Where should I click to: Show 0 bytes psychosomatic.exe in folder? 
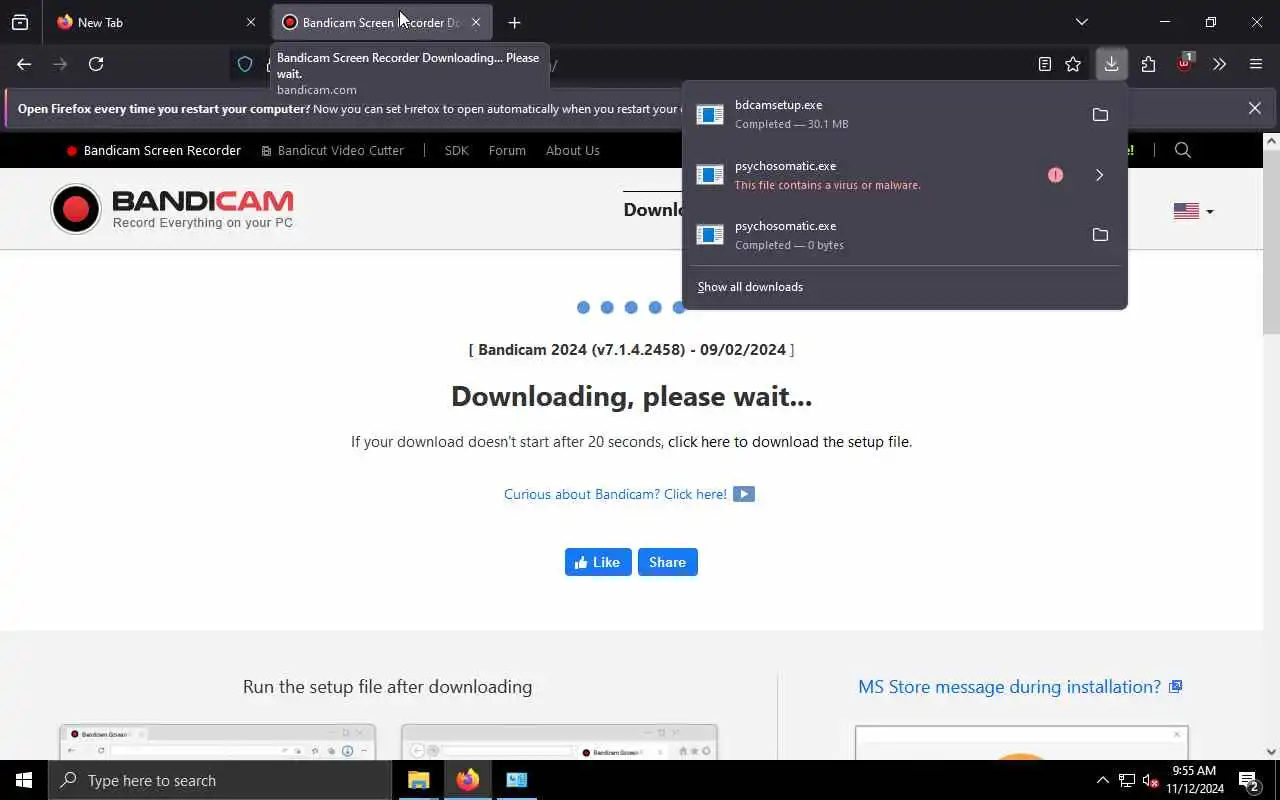point(1100,235)
